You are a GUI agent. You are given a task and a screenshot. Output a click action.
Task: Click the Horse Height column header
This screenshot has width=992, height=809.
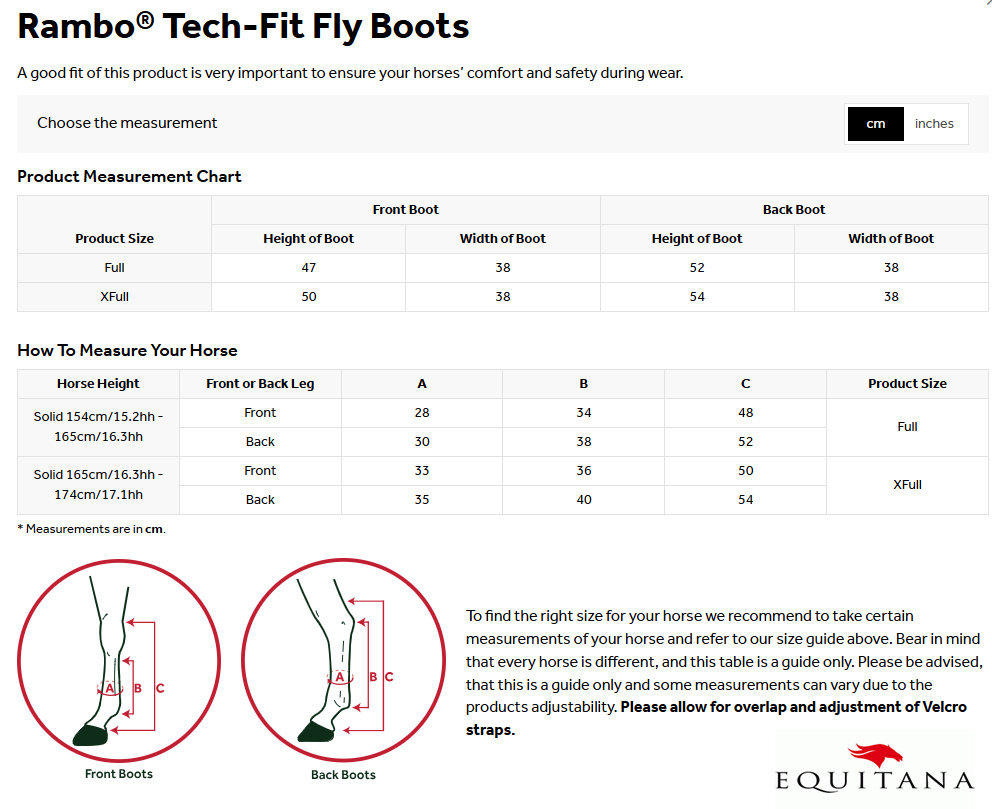tap(98, 384)
